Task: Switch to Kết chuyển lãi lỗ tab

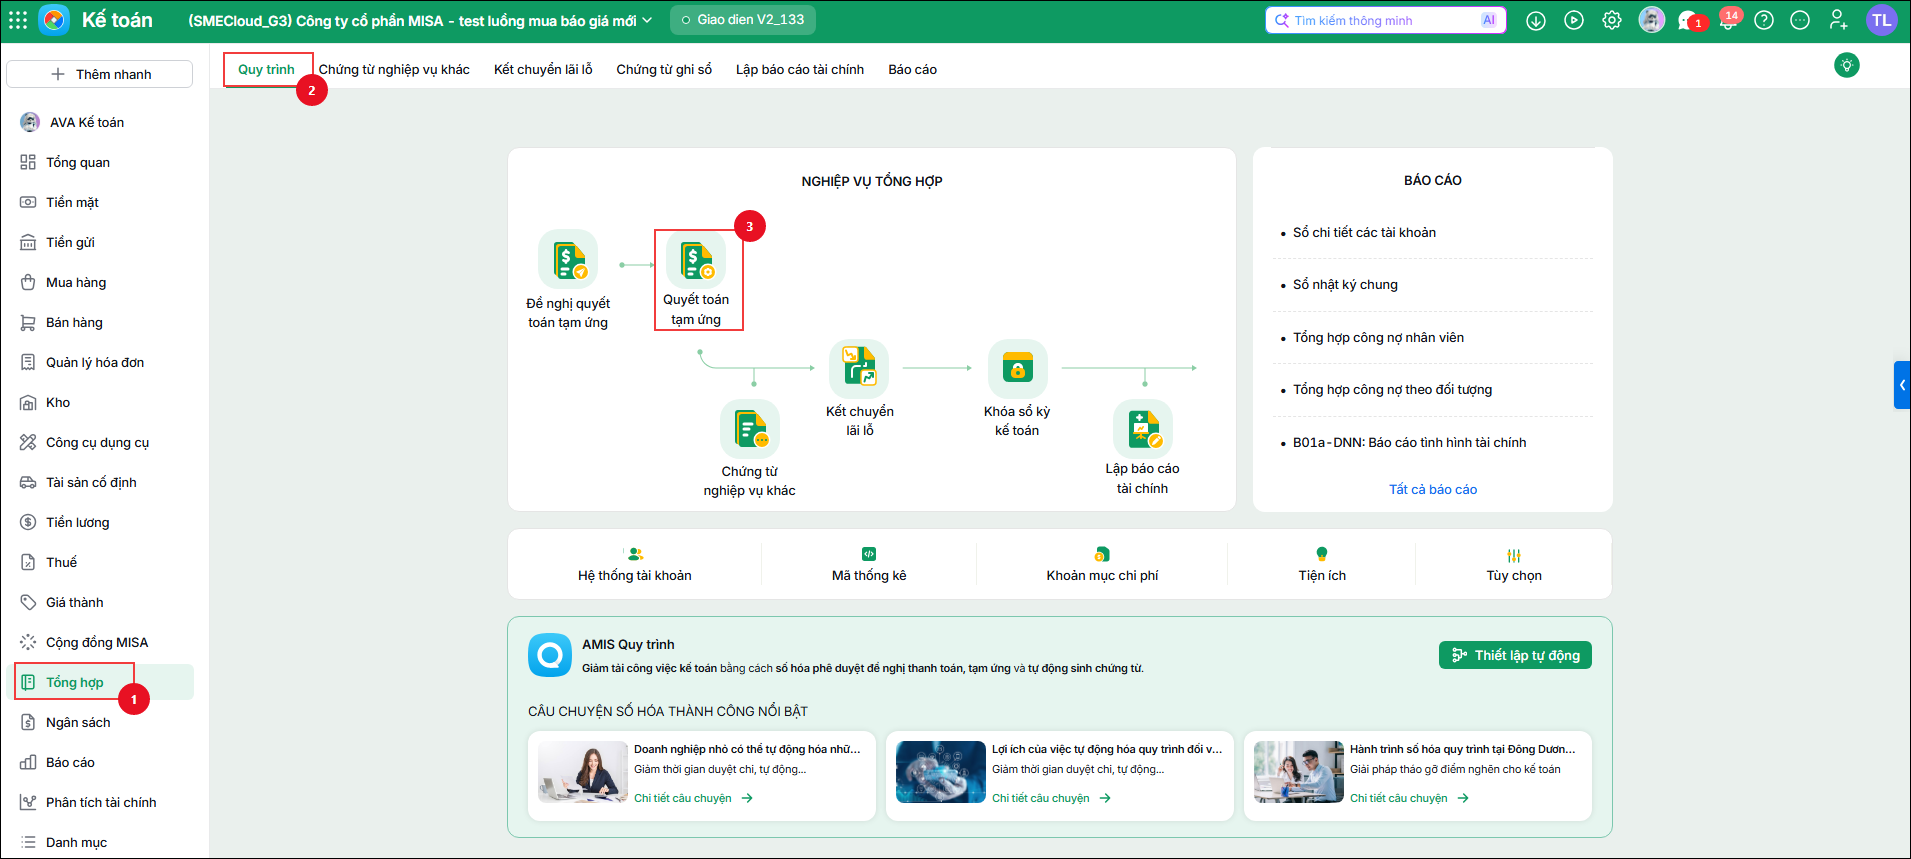Action: 543,69
